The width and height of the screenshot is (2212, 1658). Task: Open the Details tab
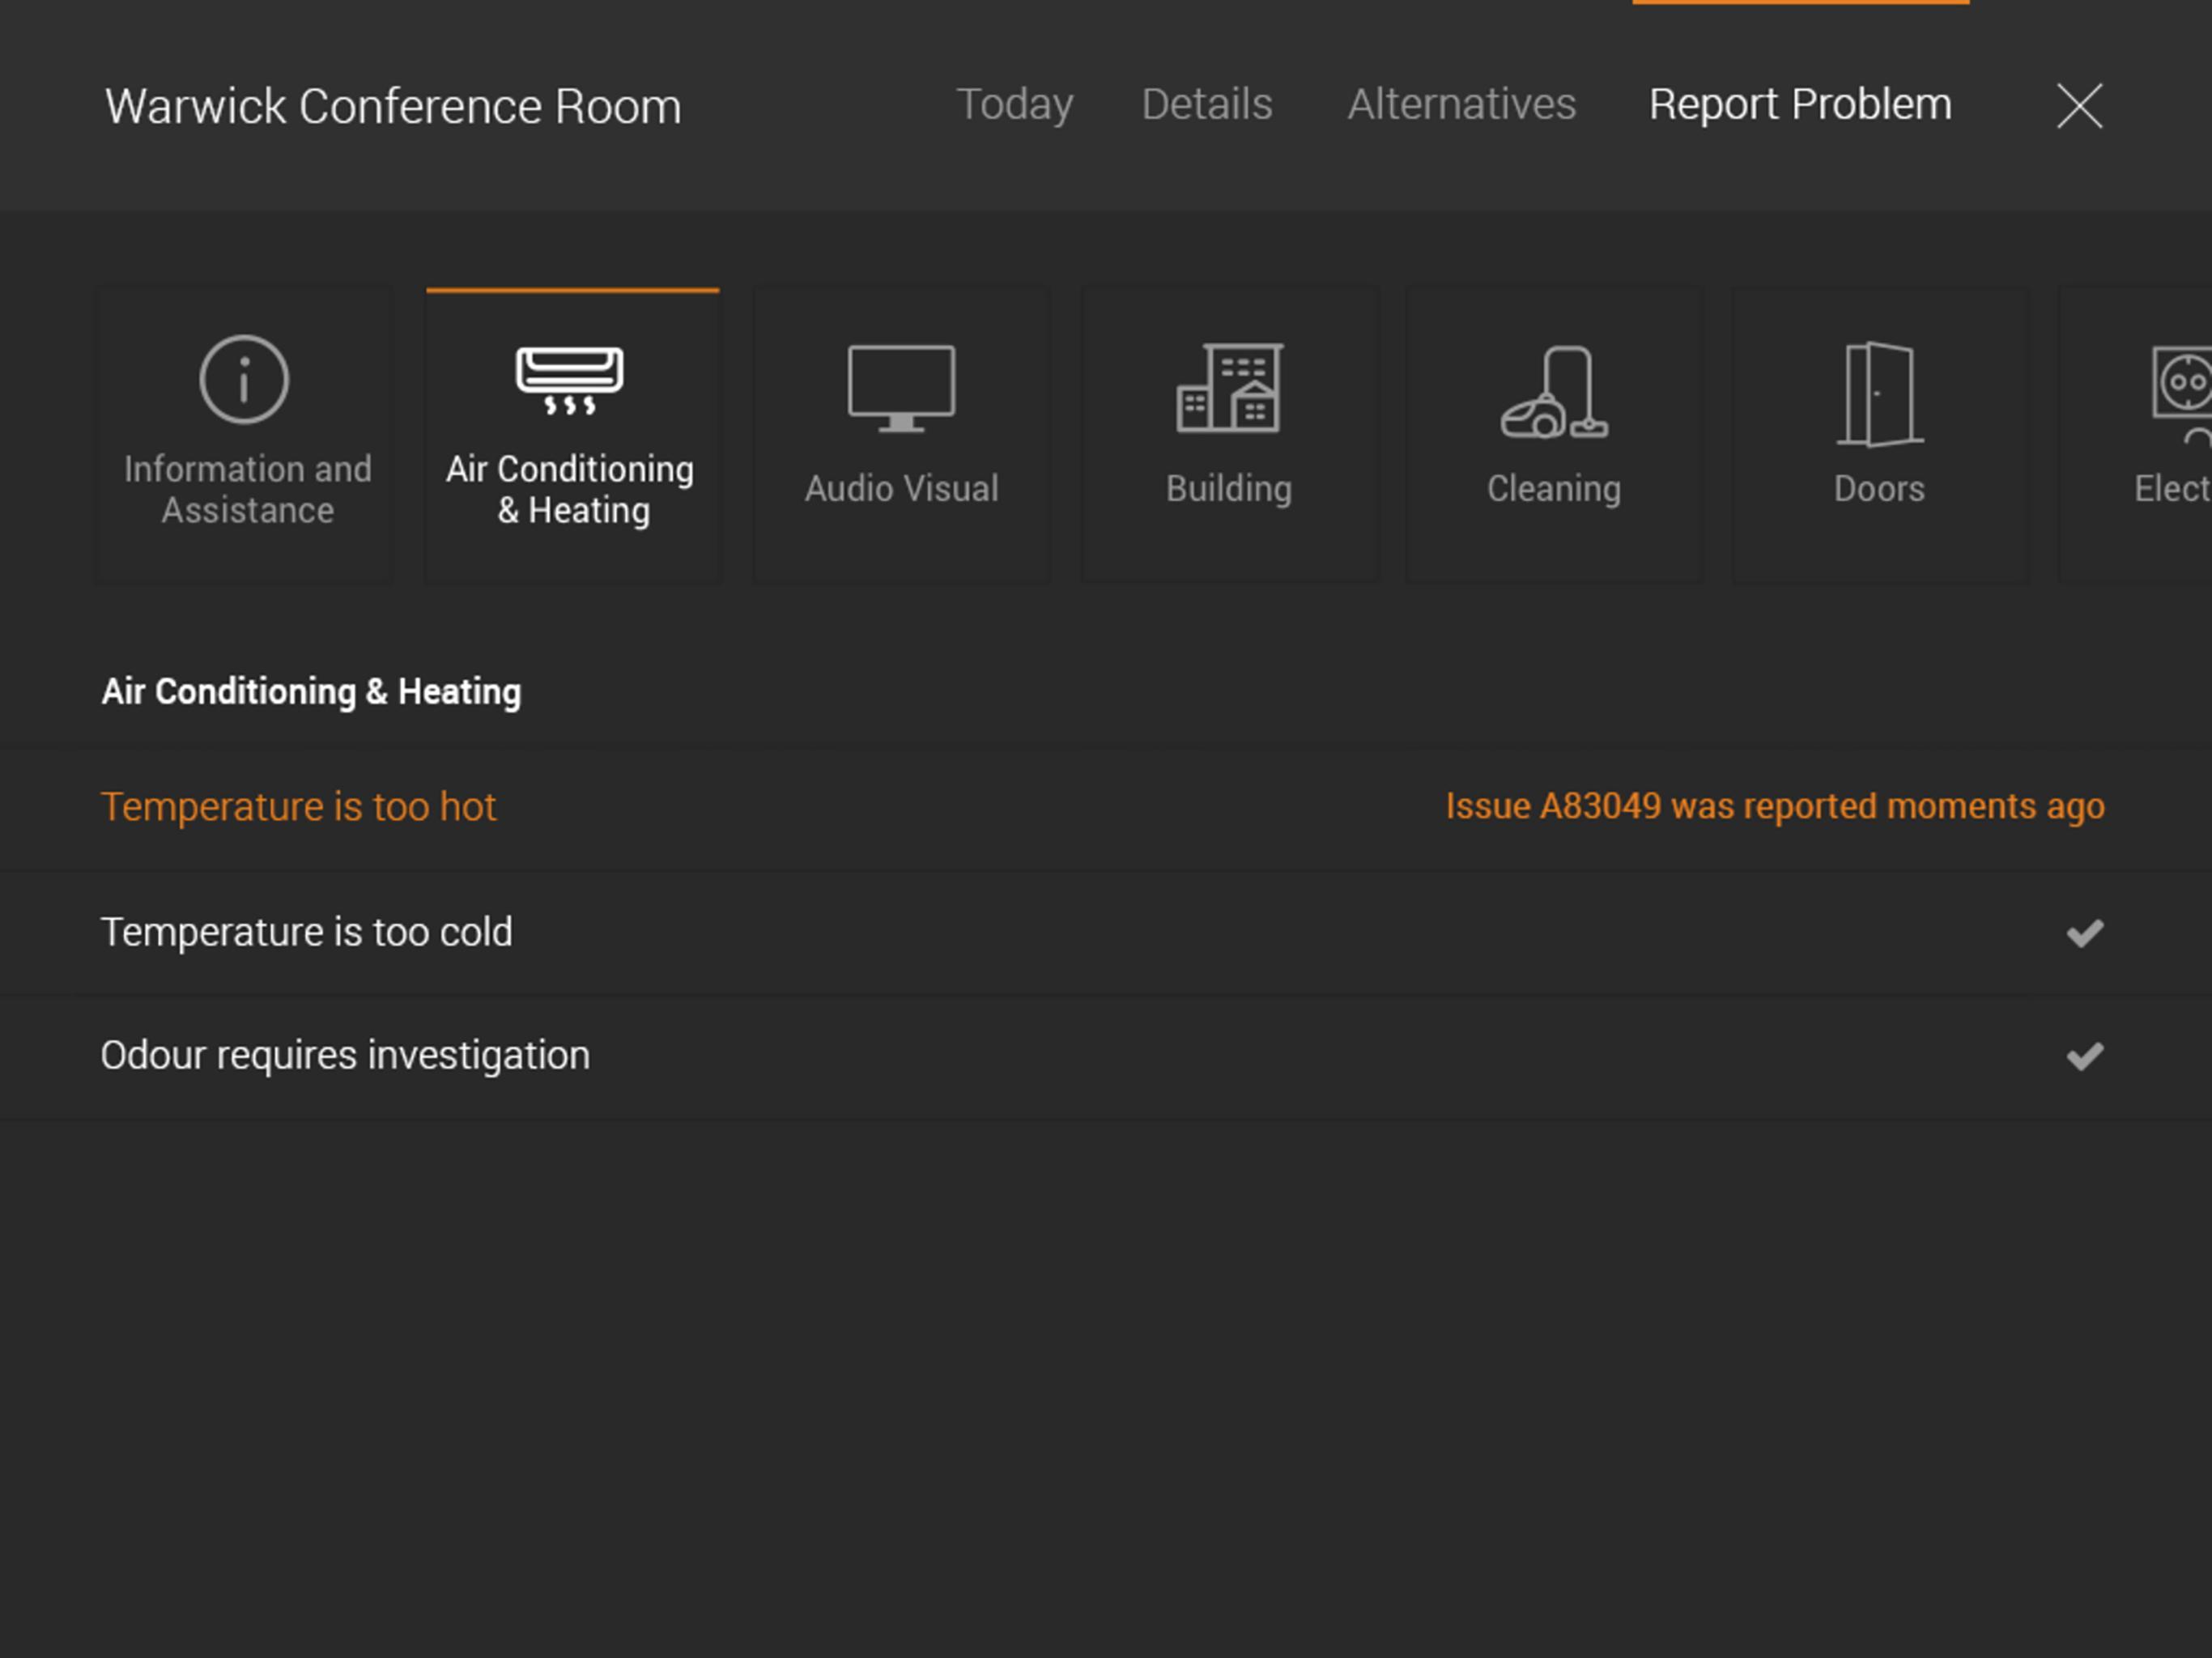pyautogui.click(x=1207, y=104)
